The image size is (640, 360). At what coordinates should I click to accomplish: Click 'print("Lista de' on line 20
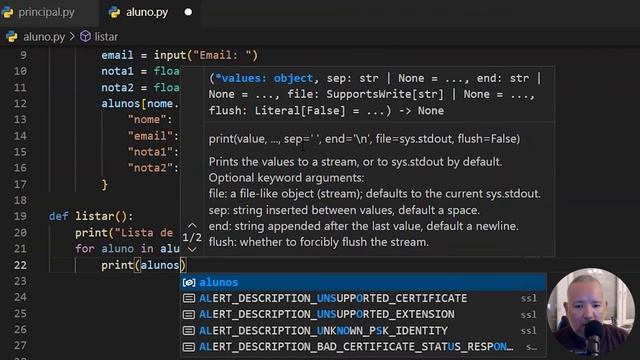pyautogui.click(x=124, y=233)
